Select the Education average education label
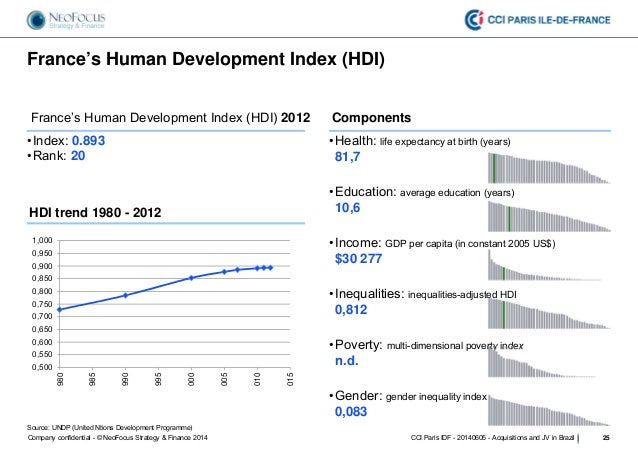 pos(424,192)
